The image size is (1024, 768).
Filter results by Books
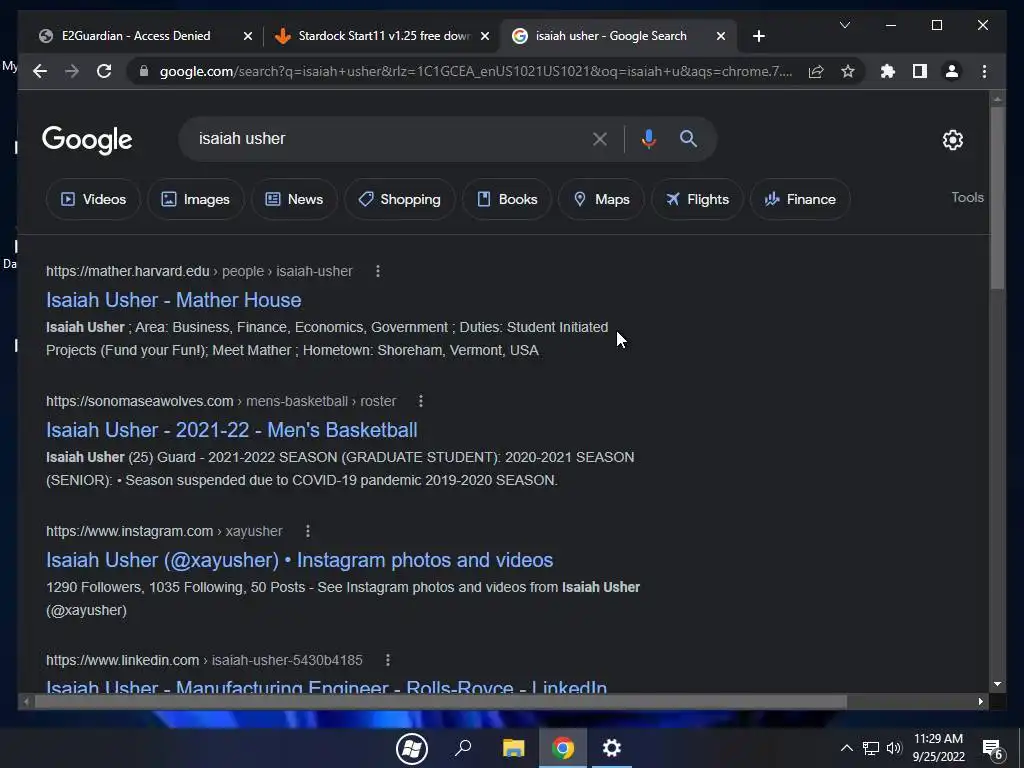click(x=507, y=199)
